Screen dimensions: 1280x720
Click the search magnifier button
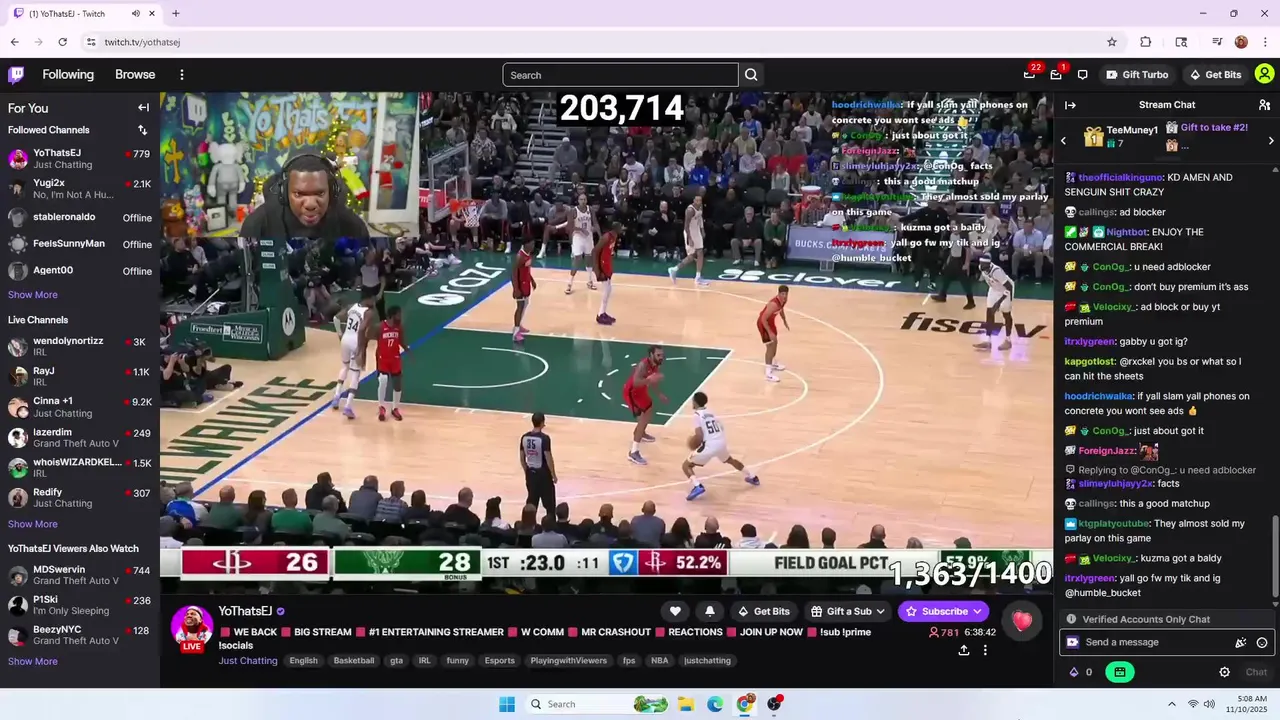[751, 75]
